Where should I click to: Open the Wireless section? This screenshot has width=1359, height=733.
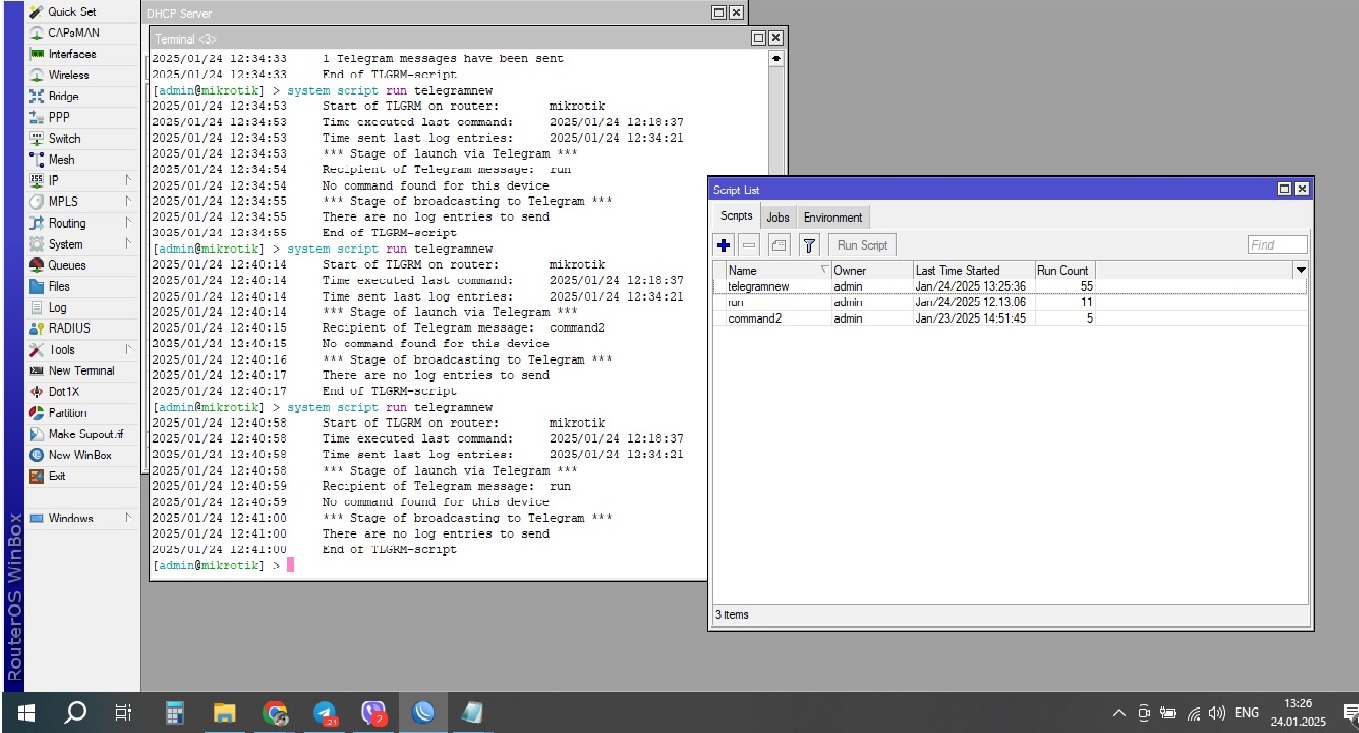point(69,75)
